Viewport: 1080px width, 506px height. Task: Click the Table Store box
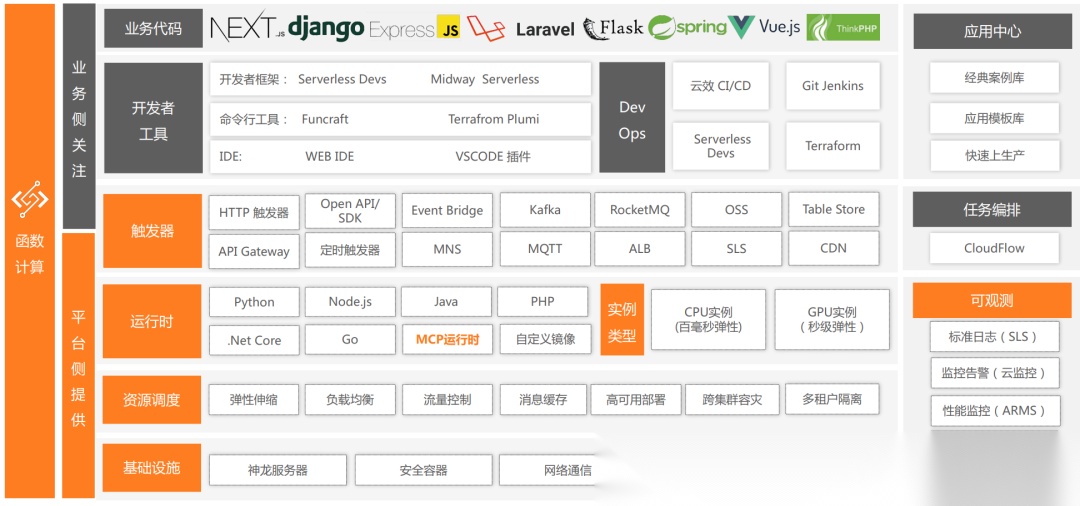coord(833,209)
